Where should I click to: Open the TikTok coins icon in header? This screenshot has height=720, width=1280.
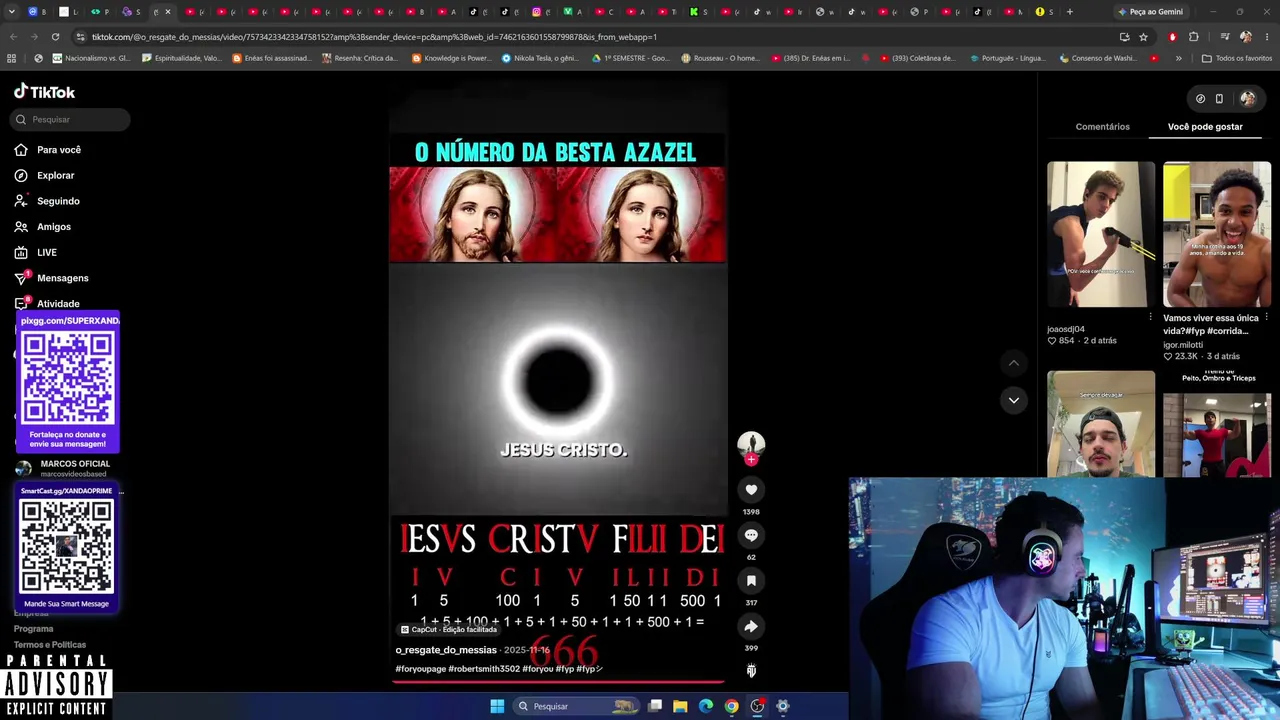point(1200,98)
